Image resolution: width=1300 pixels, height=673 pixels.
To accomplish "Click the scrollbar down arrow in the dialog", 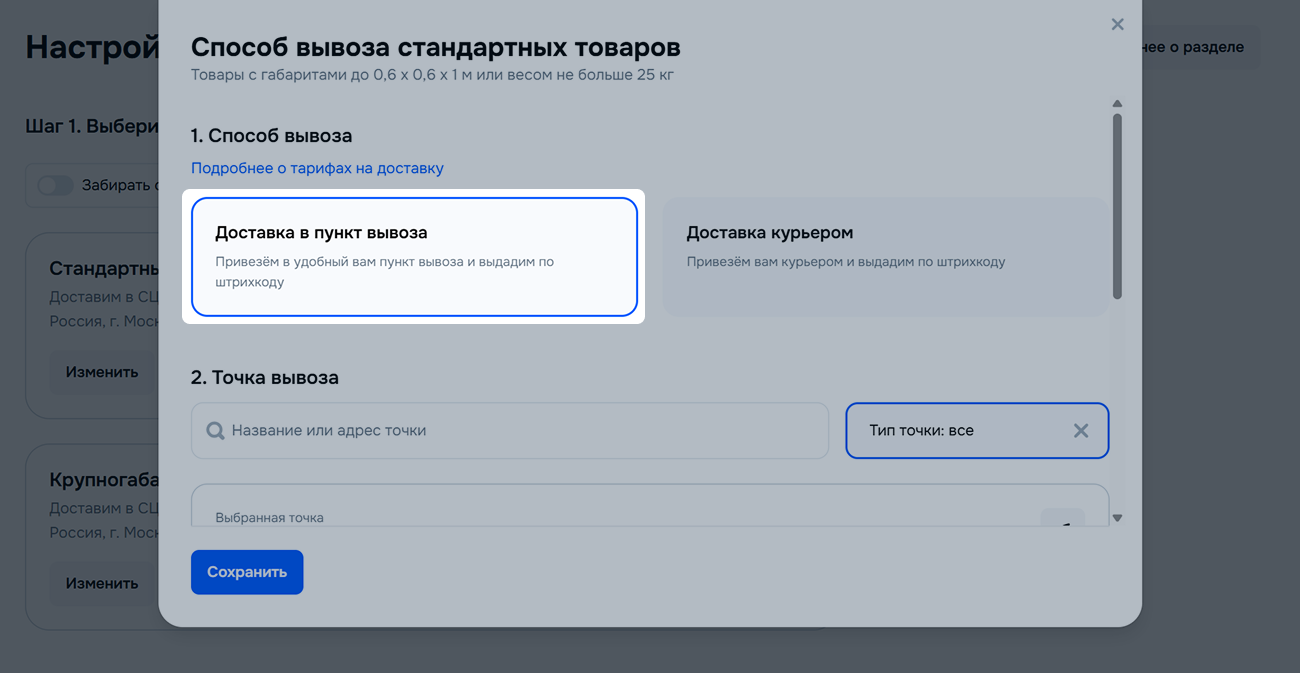I will (x=1117, y=518).
